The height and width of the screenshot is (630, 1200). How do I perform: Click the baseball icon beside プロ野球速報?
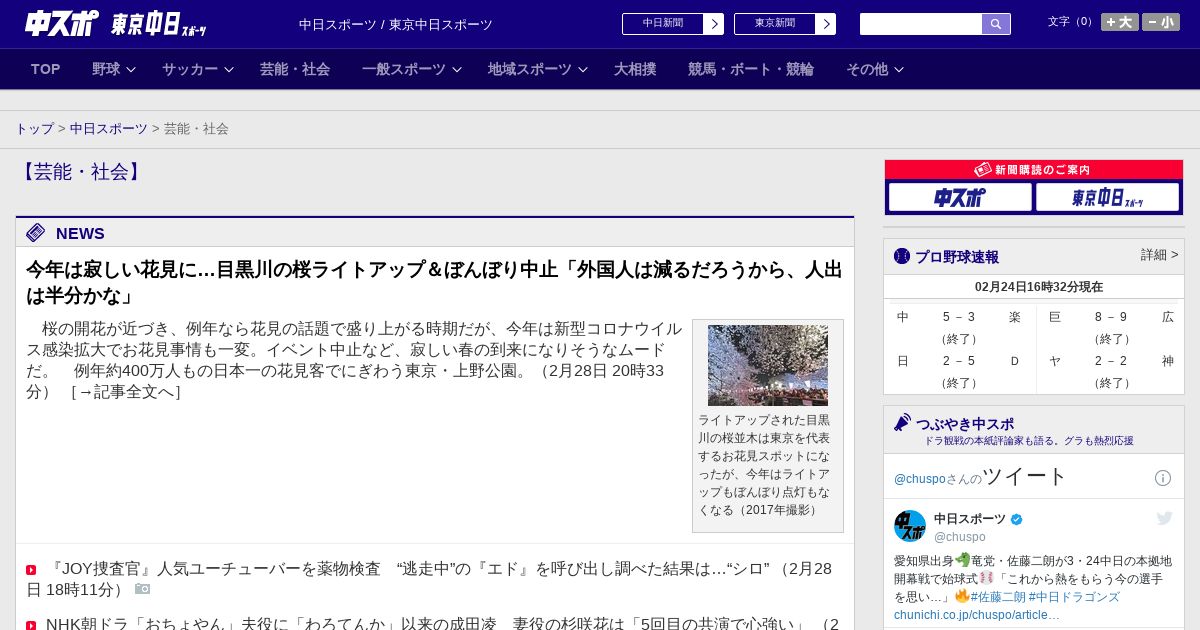pos(902,256)
